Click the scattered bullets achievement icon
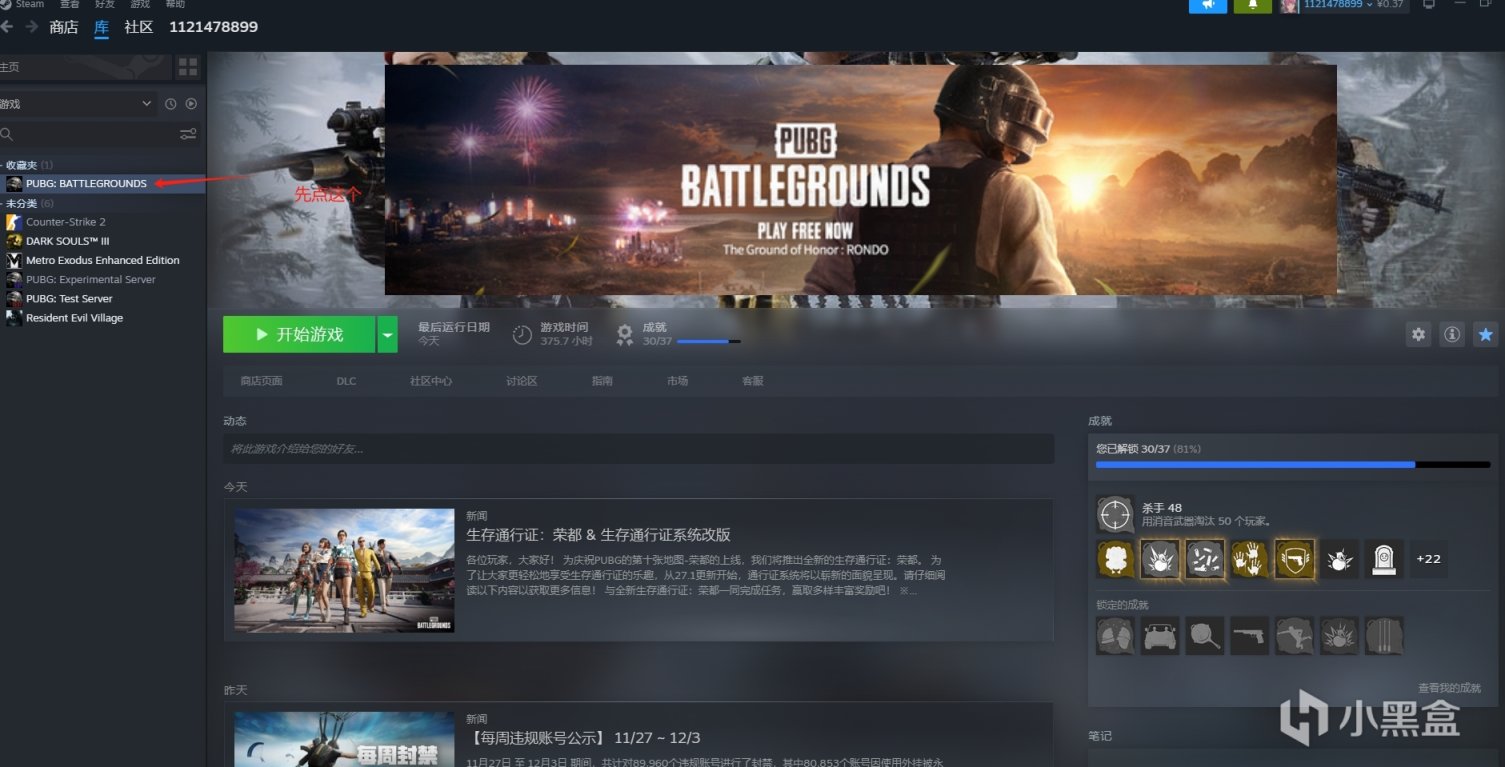The height and width of the screenshot is (767, 1505). click(1205, 559)
